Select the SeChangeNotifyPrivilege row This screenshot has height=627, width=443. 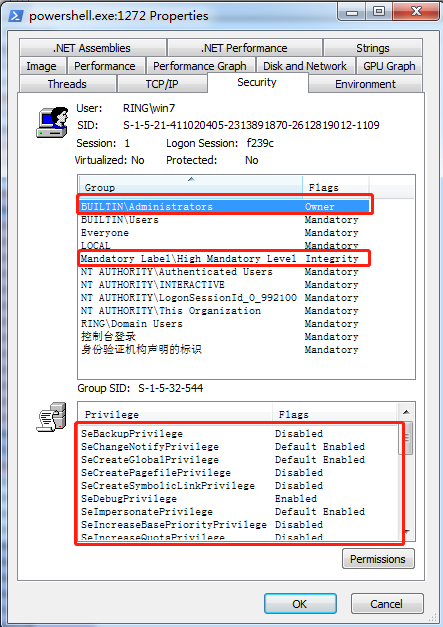(239, 447)
